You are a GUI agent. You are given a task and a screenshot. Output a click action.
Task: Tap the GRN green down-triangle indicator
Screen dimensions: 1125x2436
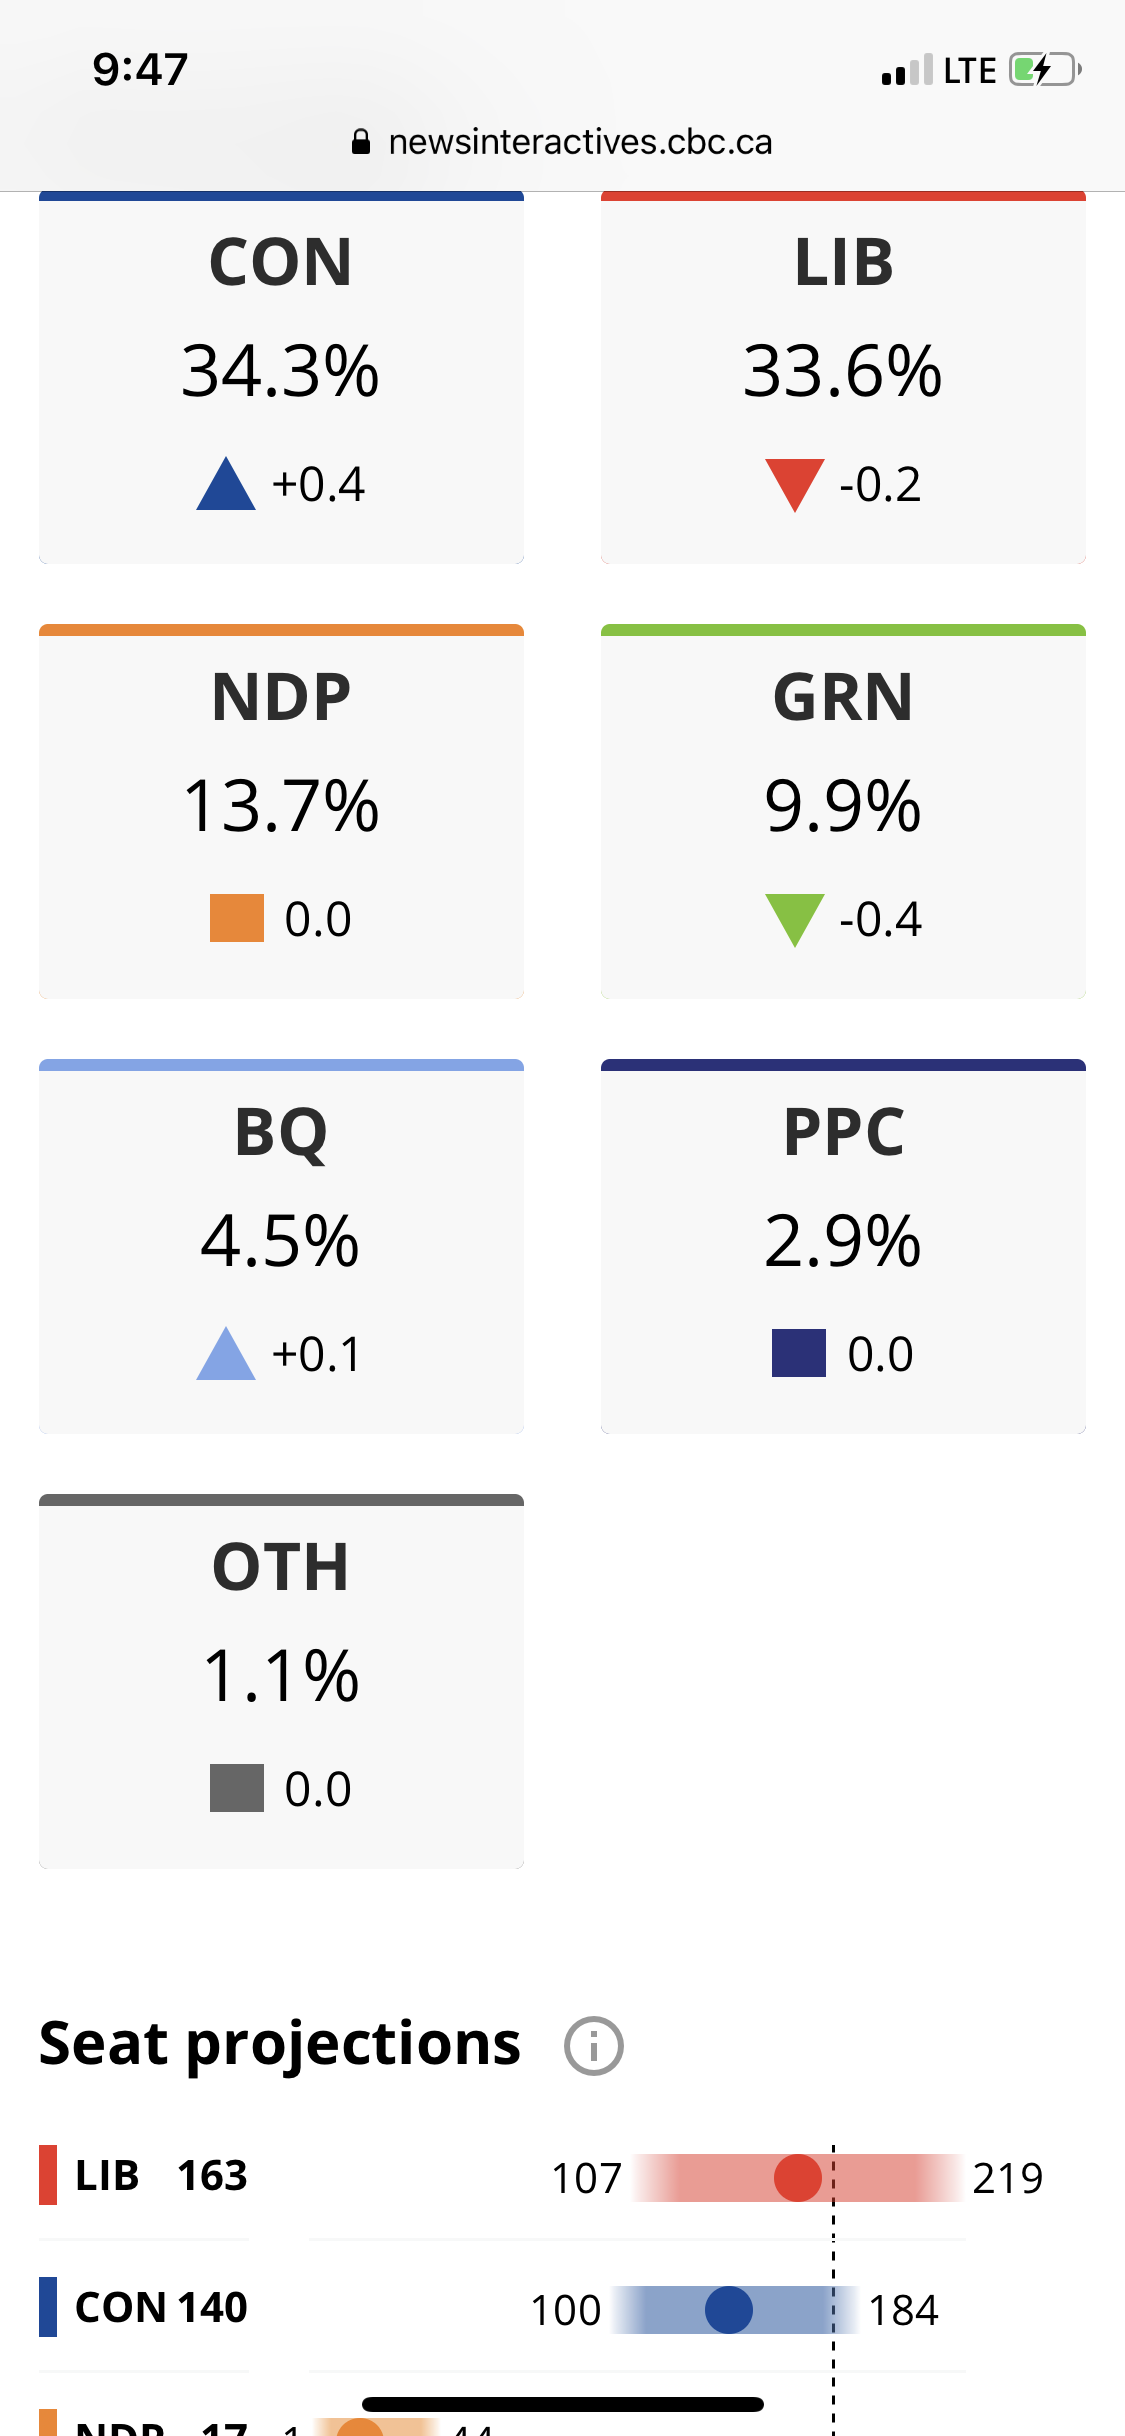[x=794, y=919]
